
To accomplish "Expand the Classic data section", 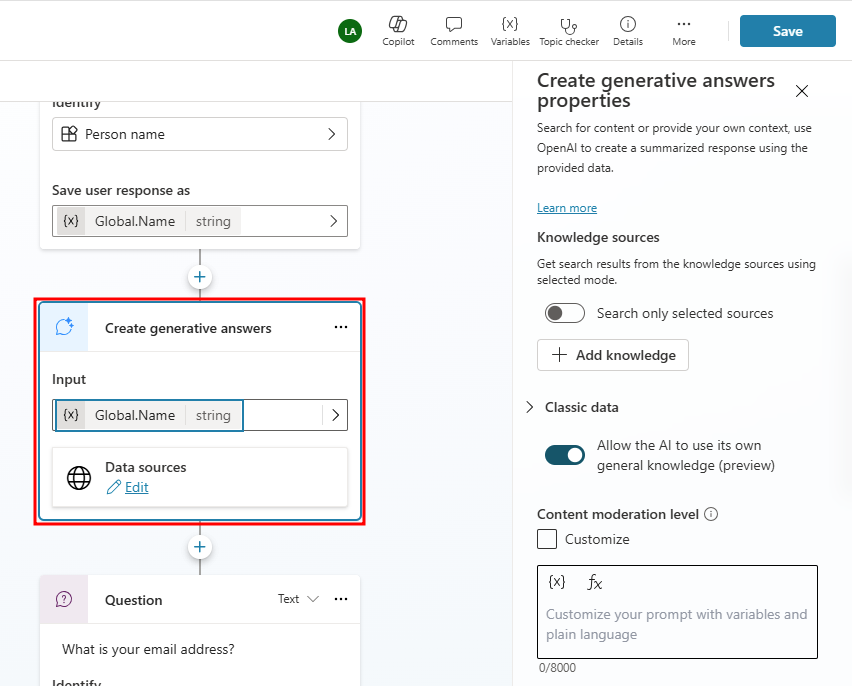I will coord(530,407).
